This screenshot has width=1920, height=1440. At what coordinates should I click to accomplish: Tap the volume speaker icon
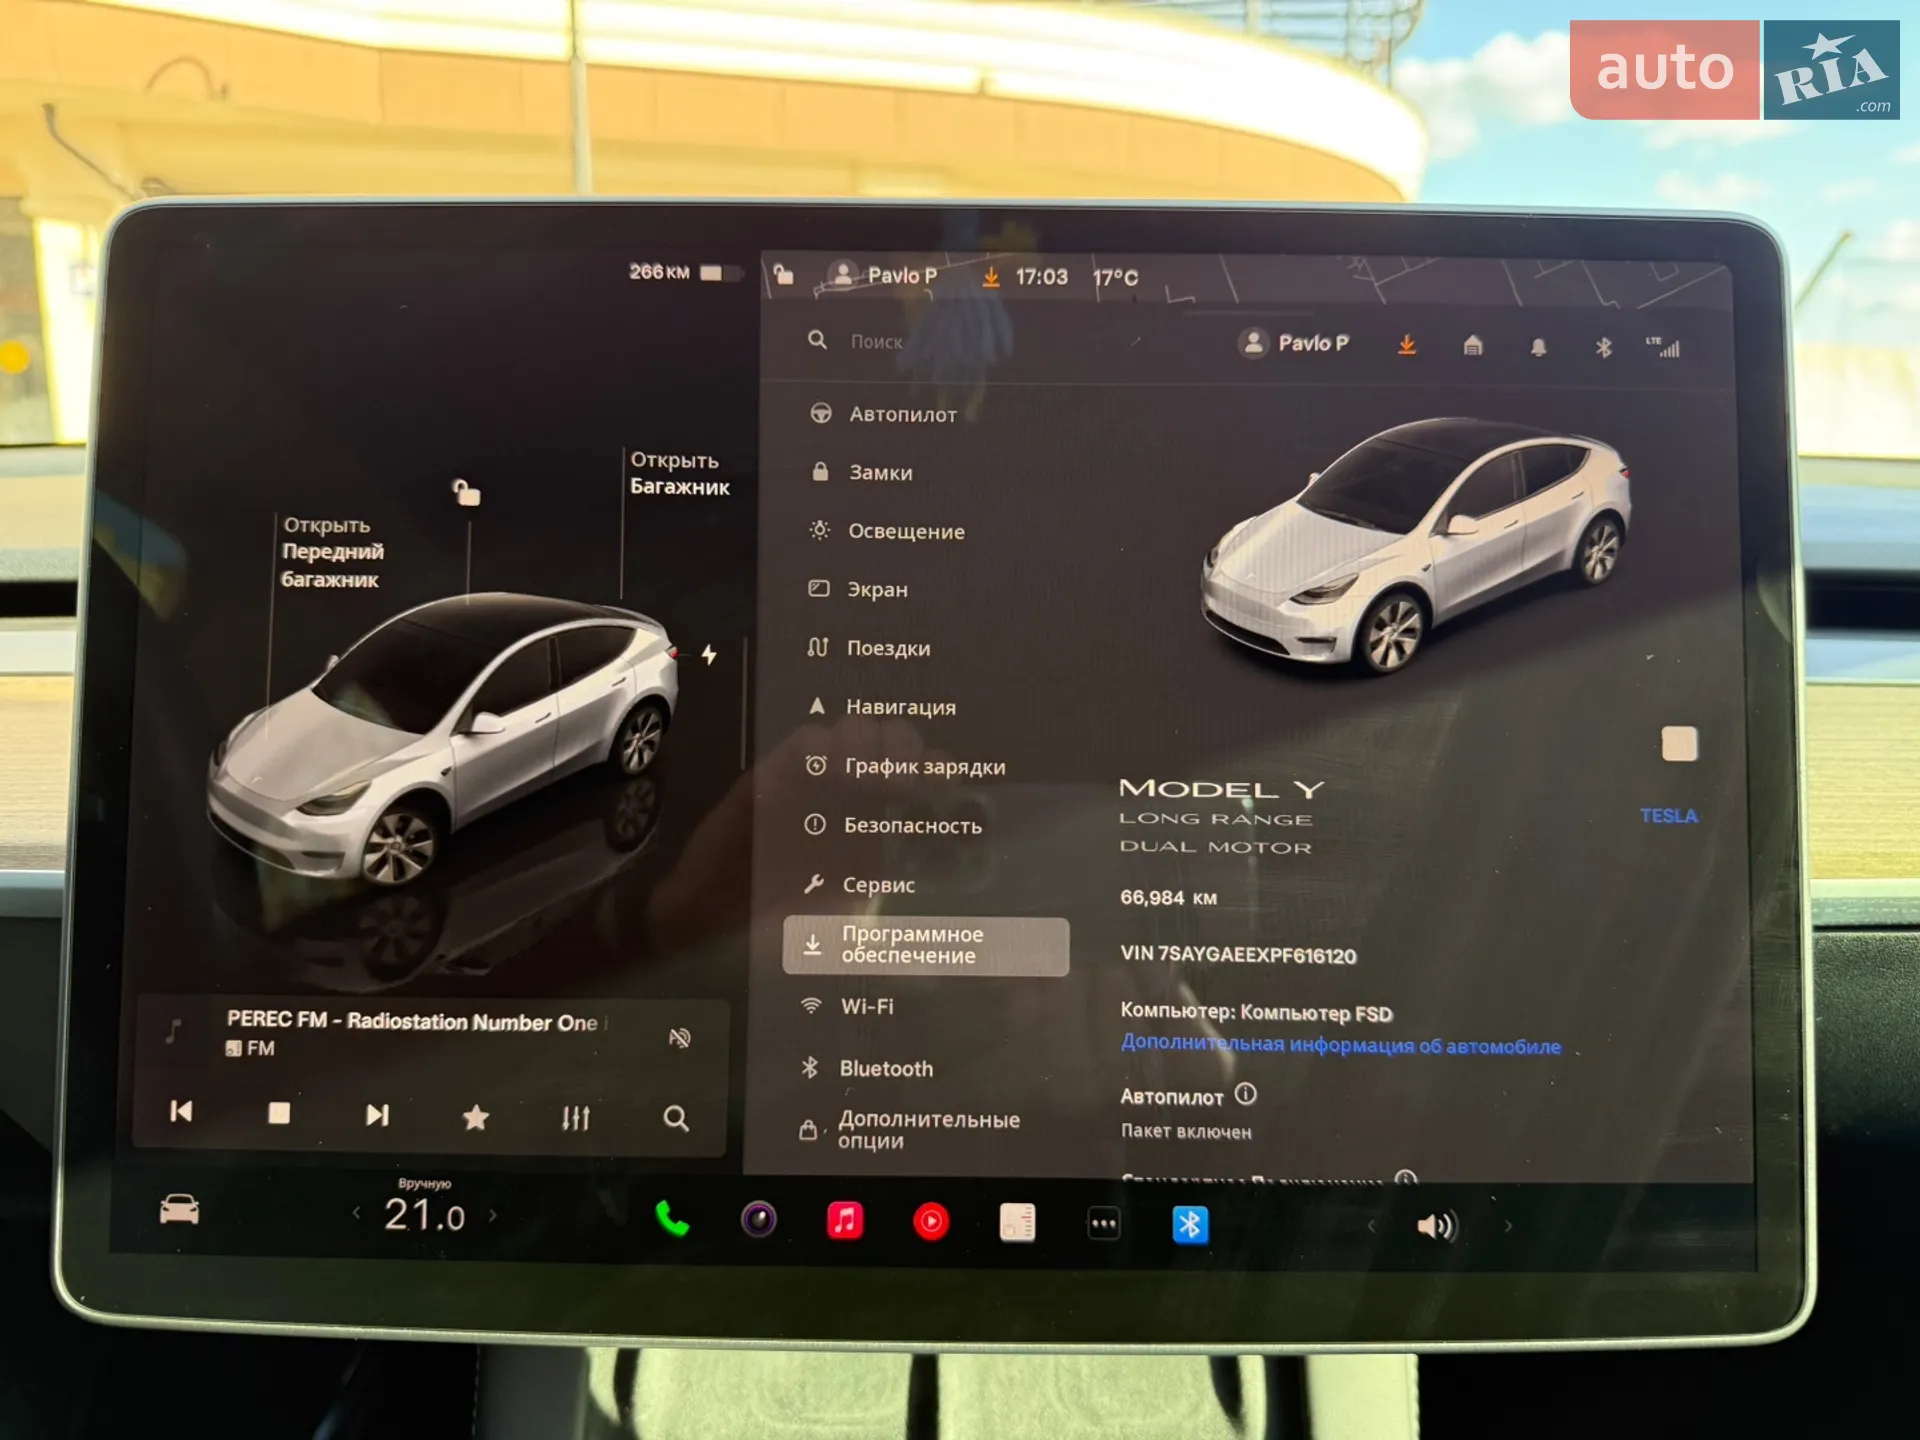point(1437,1226)
